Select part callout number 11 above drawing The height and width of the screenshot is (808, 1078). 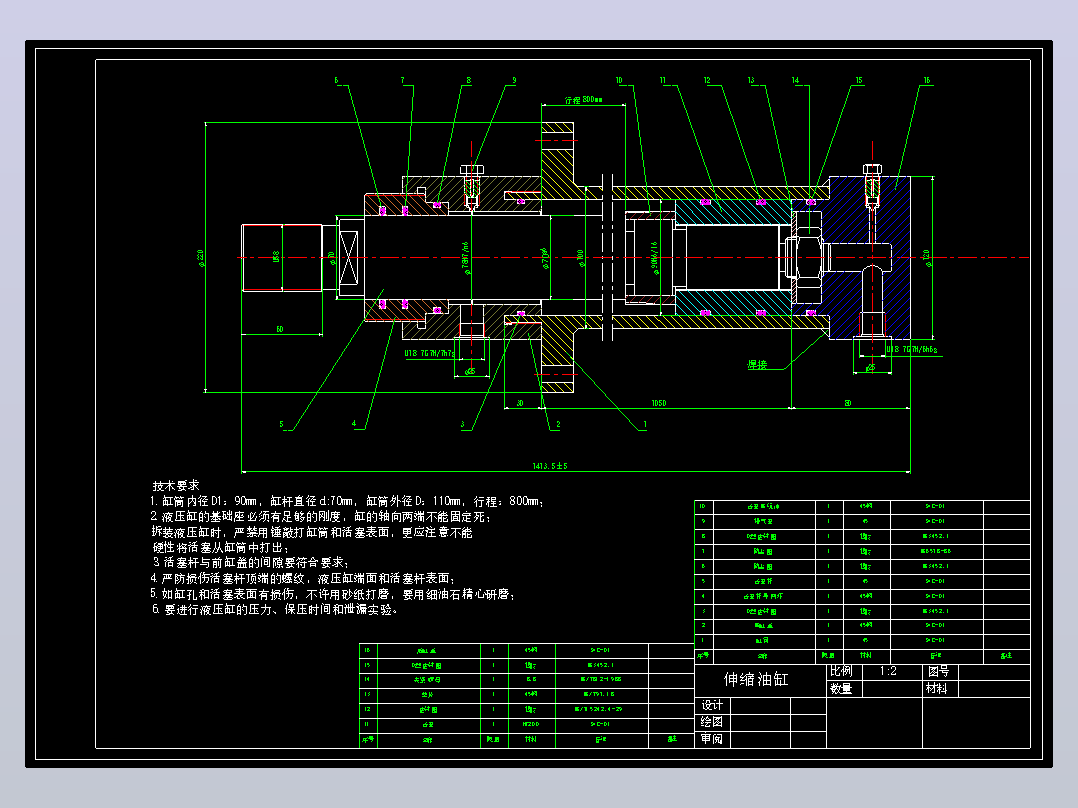coord(663,80)
